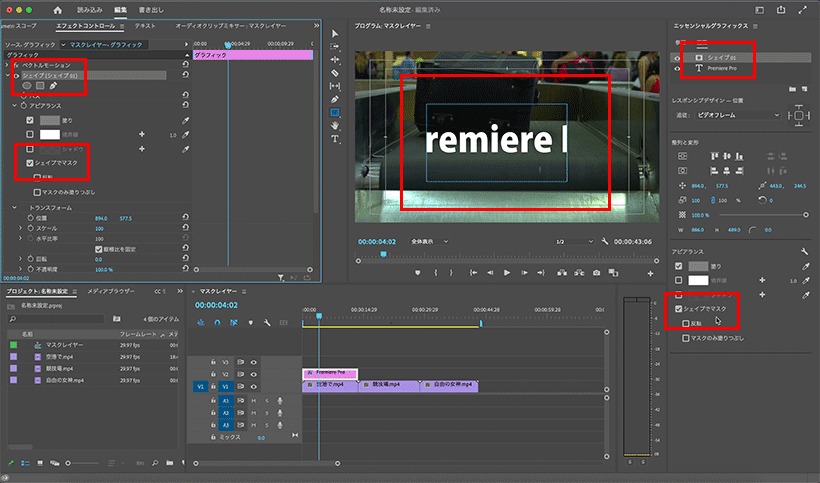This screenshot has width=820, height=483.
Task: Toggle timeline Snap magnet icon
Action: [217, 323]
